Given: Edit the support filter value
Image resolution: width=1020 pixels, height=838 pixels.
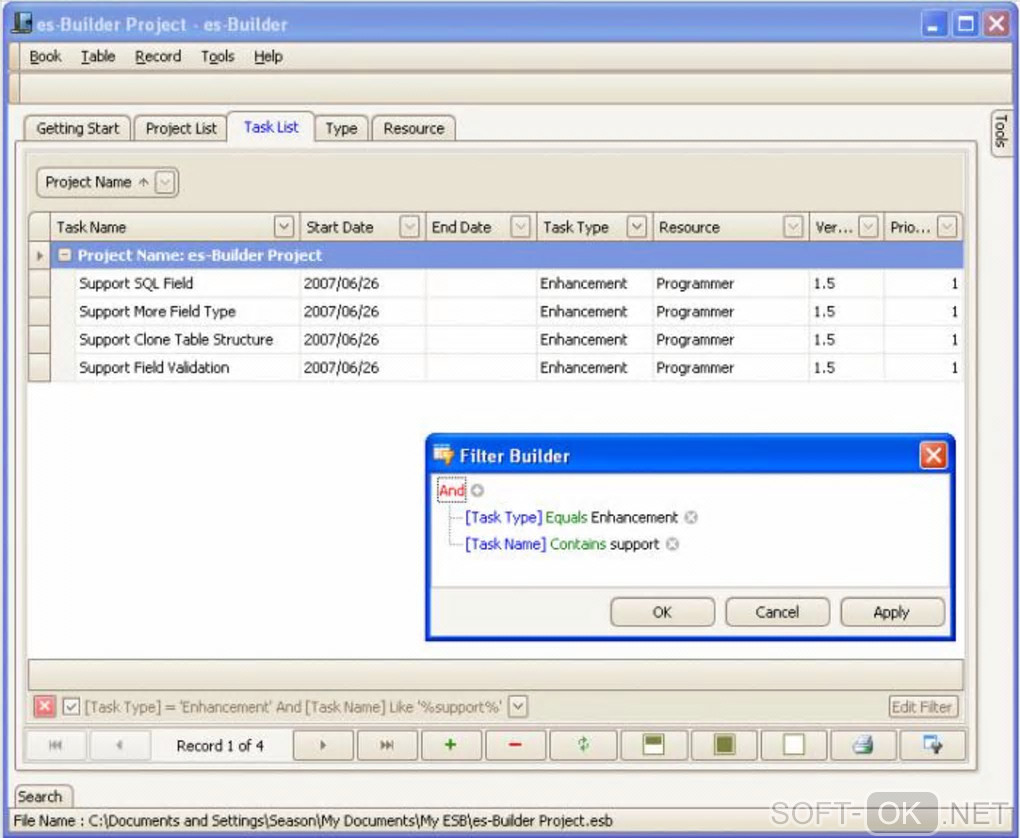Looking at the screenshot, I should coord(634,544).
